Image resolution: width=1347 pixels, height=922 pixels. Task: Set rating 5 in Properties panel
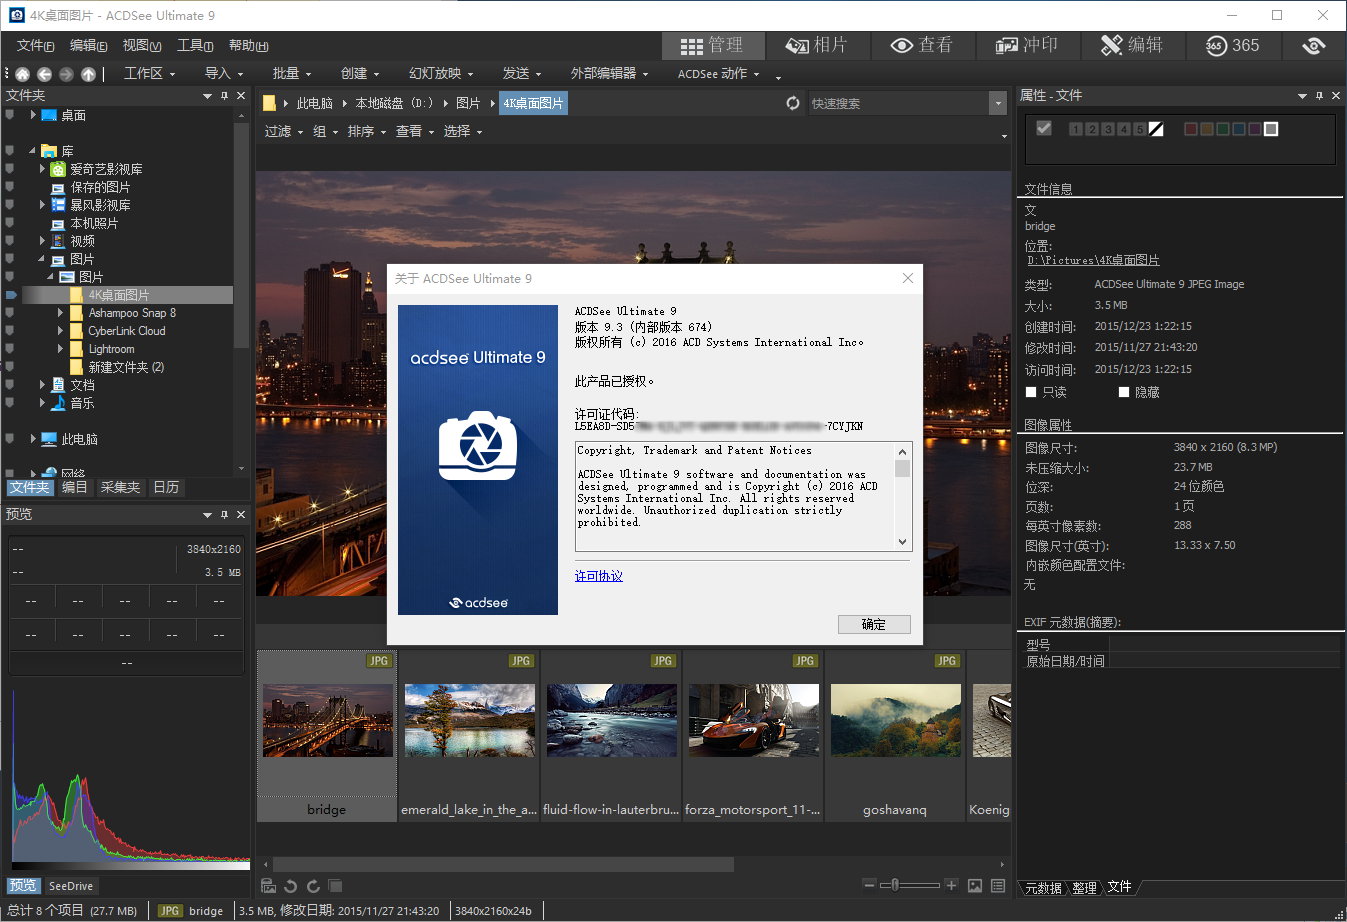click(1140, 129)
